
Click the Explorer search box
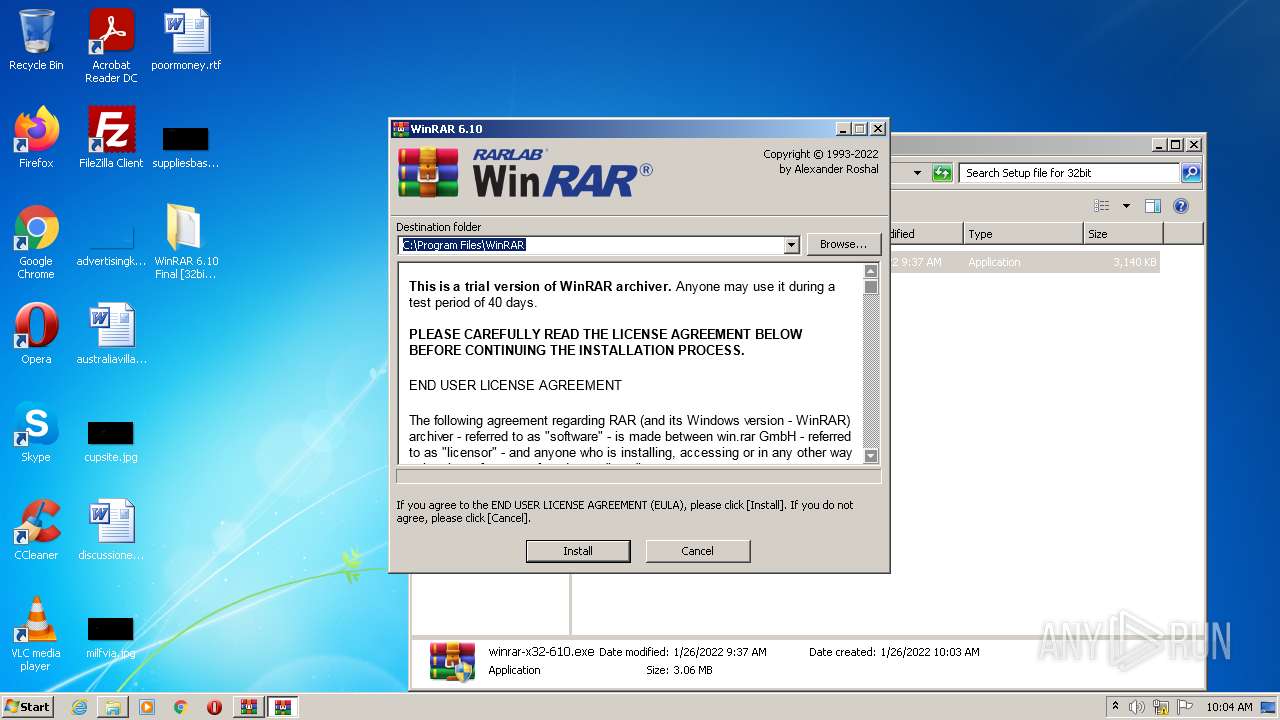1069,173
